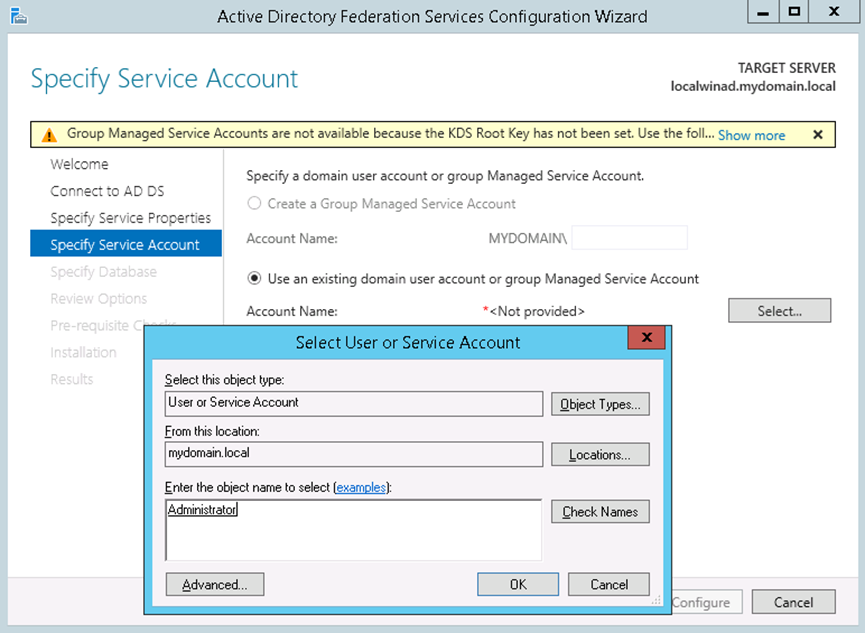Click Show more in warning banner

click(x=751, y=135)
